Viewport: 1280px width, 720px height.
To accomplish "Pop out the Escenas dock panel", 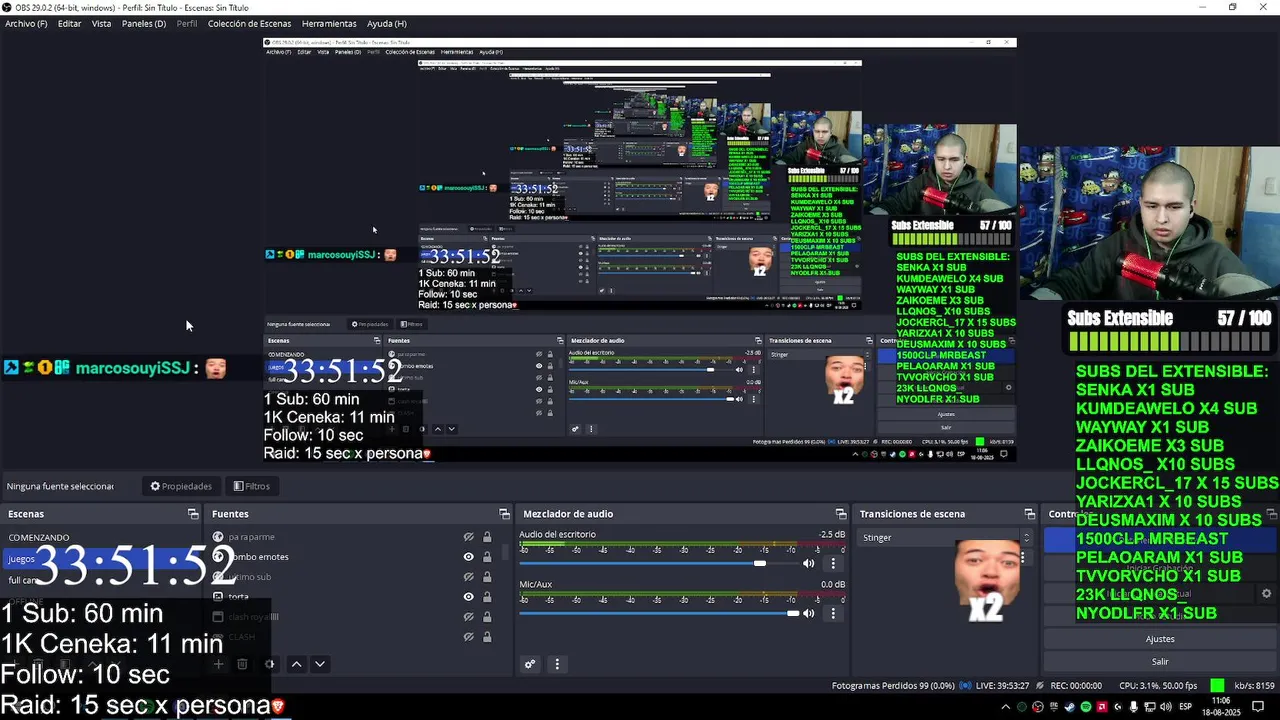I will click(x=193, y=514).
